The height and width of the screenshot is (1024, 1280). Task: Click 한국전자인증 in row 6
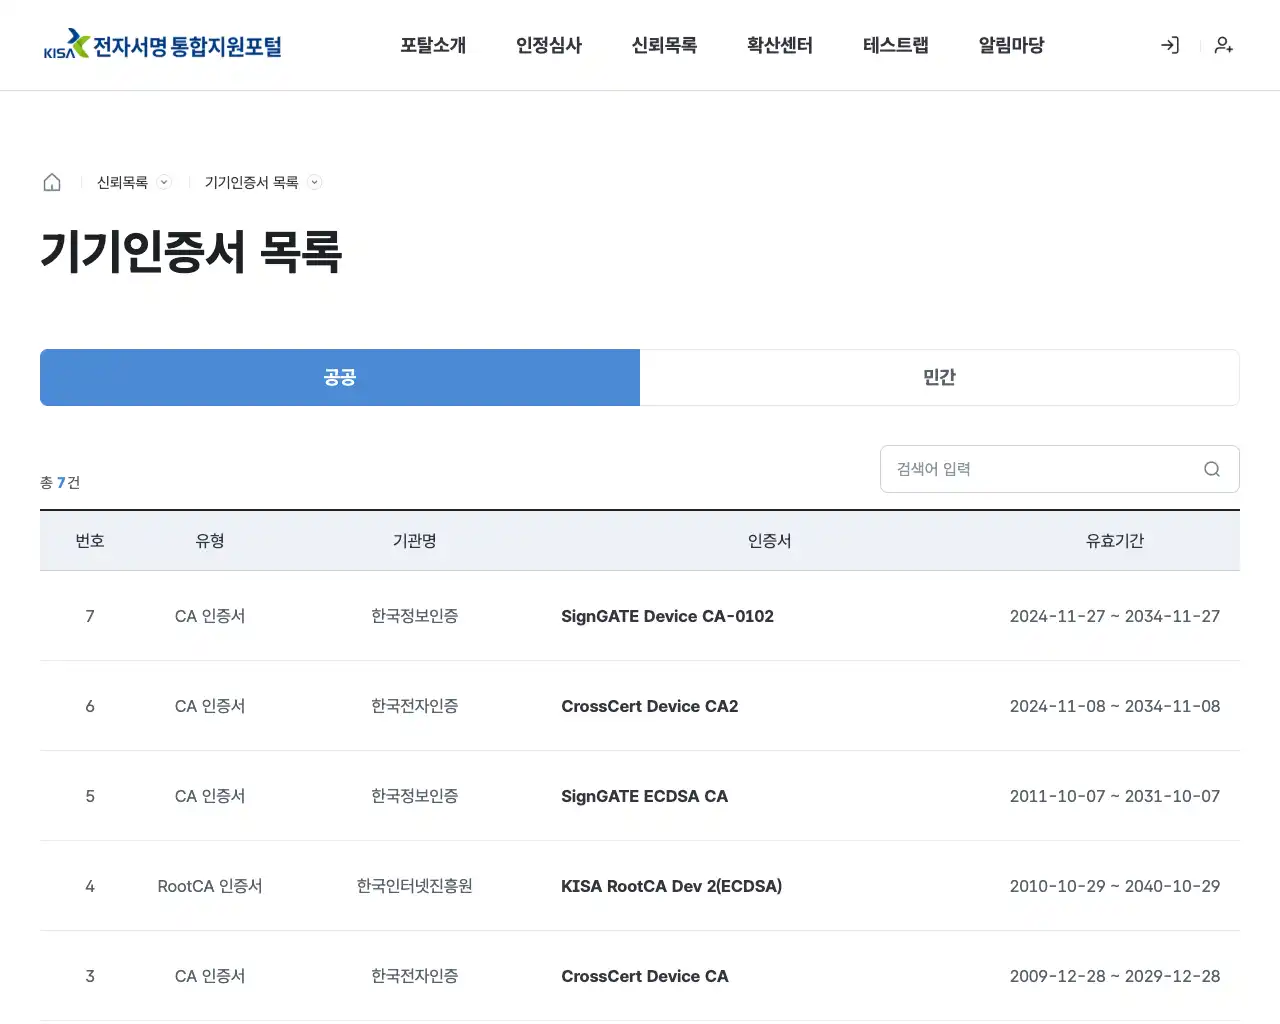pos(415,706)
